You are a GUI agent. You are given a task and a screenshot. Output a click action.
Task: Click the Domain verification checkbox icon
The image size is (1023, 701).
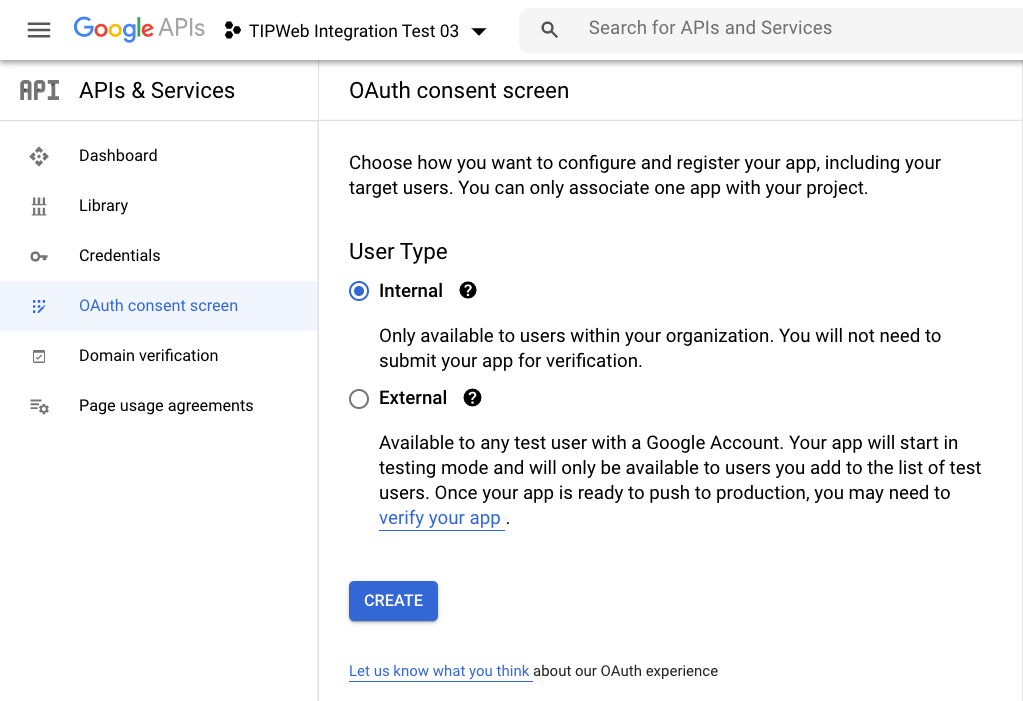pyautogui.click(x=38, y=356)
